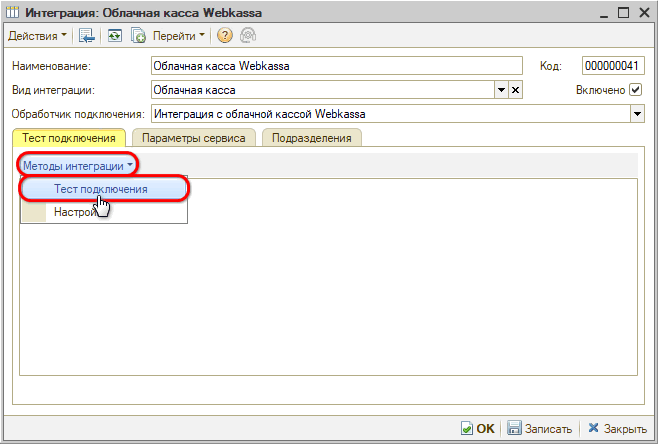The height and width of the screenshot is (444, 658).
Task: Open the Подразделения tab
Action: 313,138
